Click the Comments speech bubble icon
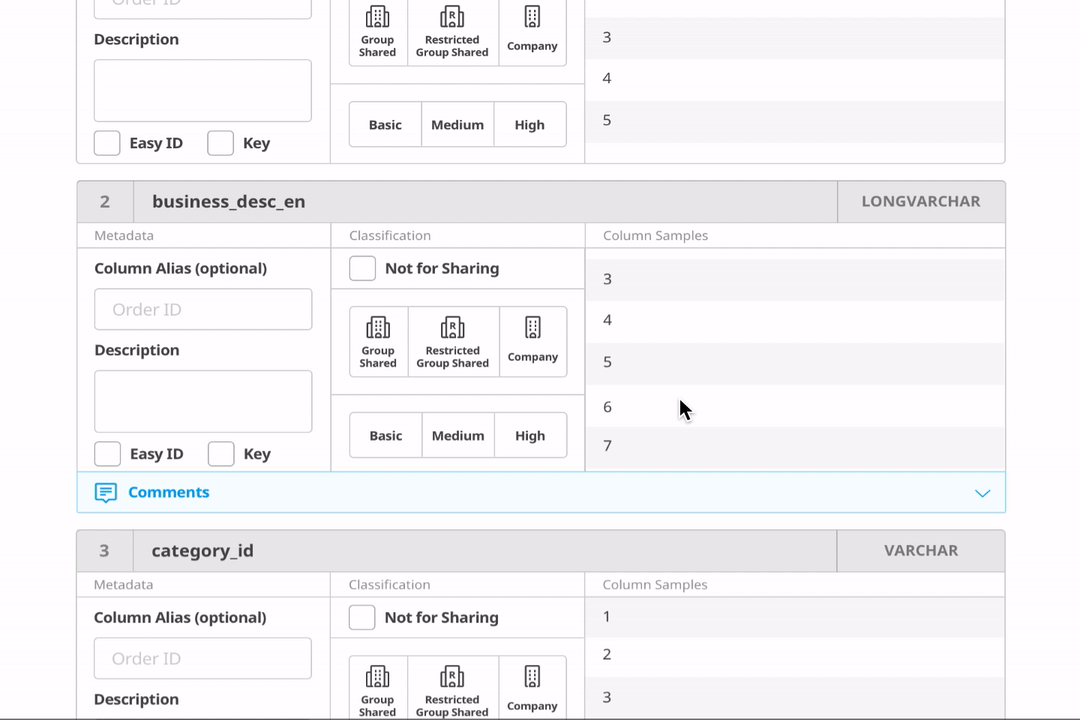Screen dimensions: 1080x720 105,493
